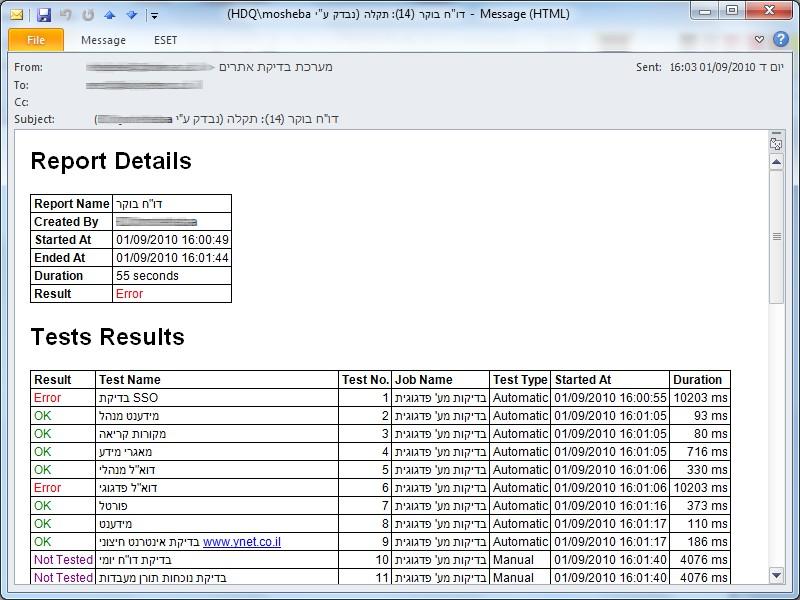Click Error result in test 1 row

tap(47, 398)
